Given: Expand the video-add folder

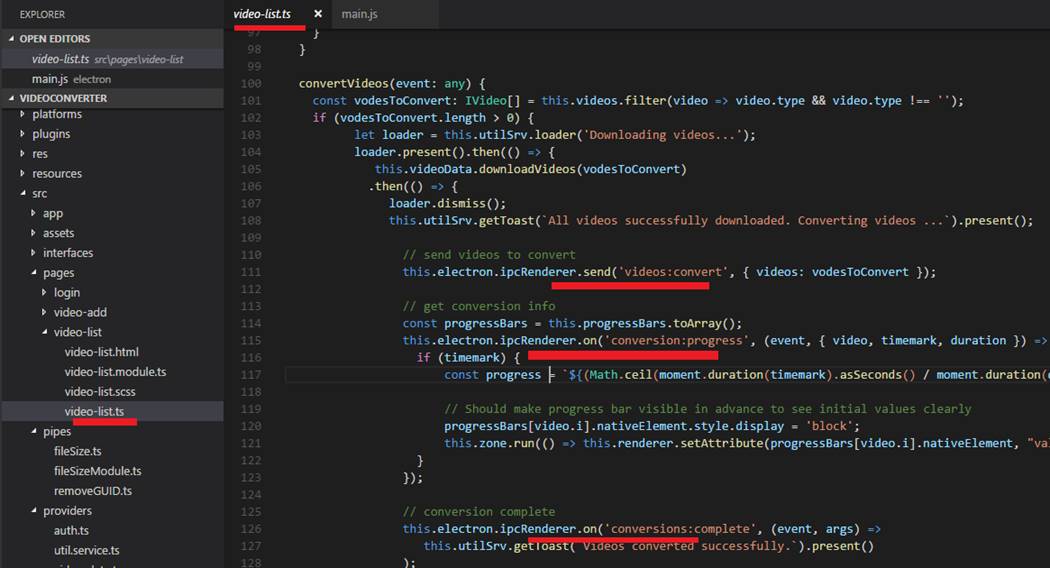Looking at the screenshot, I should 80,312.
